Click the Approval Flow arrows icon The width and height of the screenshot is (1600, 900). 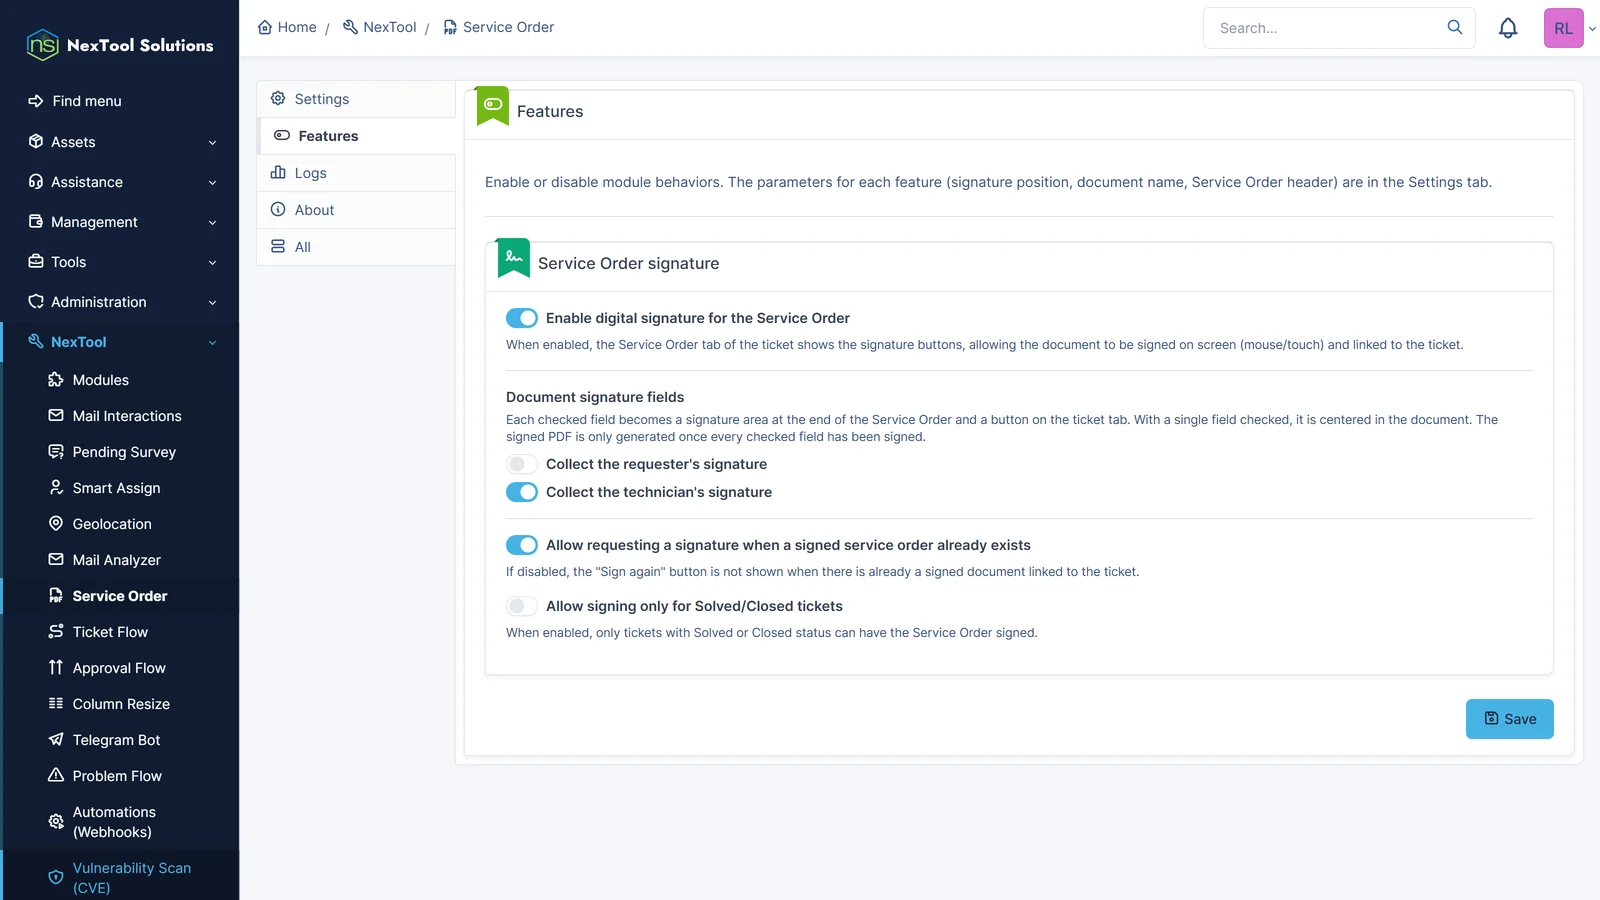pos(56,668)
